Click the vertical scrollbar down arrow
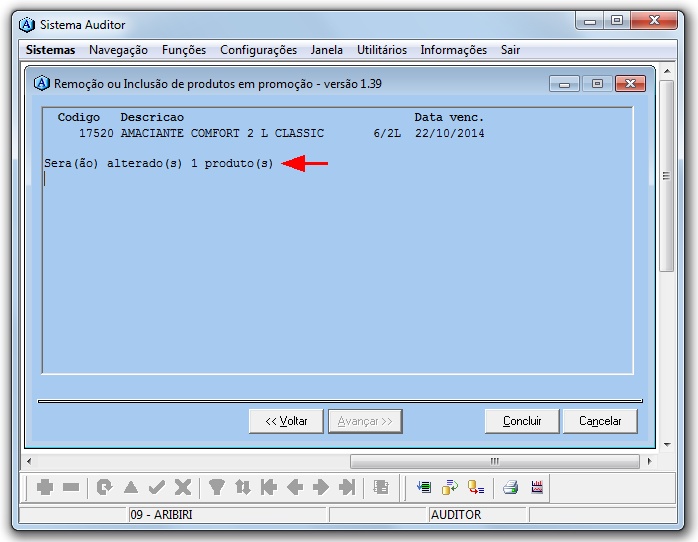This screenshot has height=542, width=698. click(667, 444)
